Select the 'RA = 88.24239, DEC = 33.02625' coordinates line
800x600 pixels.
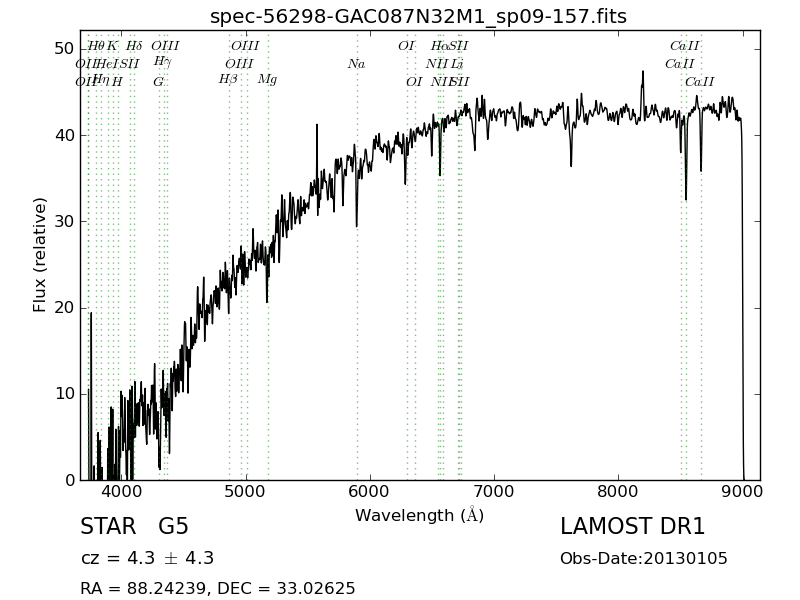218,588
